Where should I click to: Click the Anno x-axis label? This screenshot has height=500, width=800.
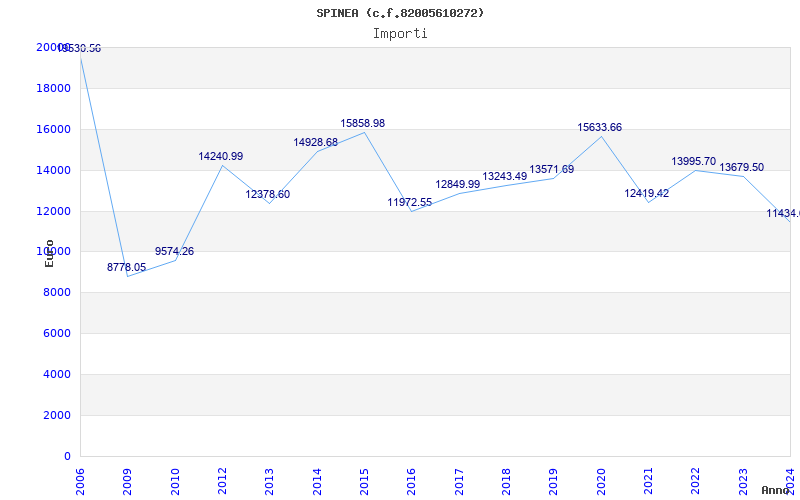(x=776, y=490)
